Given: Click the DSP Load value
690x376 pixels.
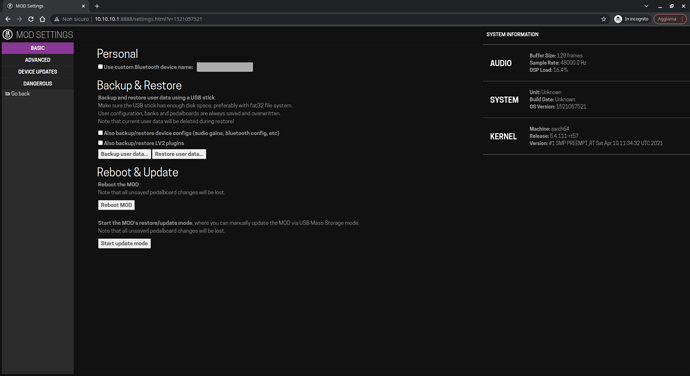Looking at the screenshot, I should point(560,70).
